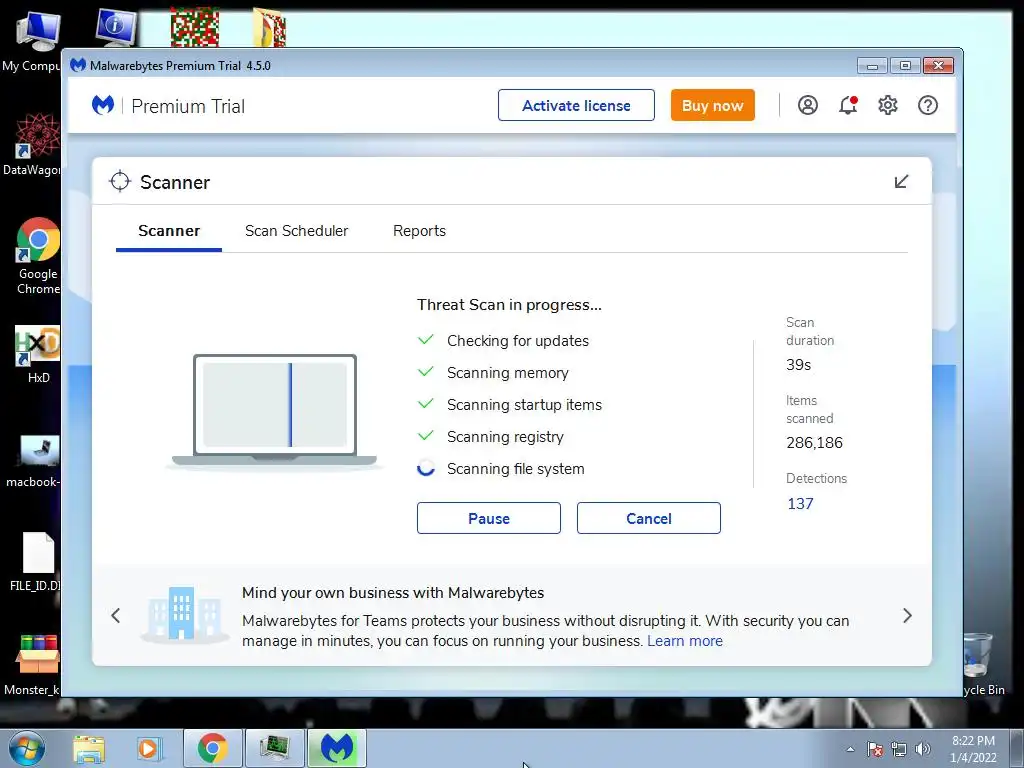Open media player from taskbar
The image size is (1024, 768).
point(148,748)
